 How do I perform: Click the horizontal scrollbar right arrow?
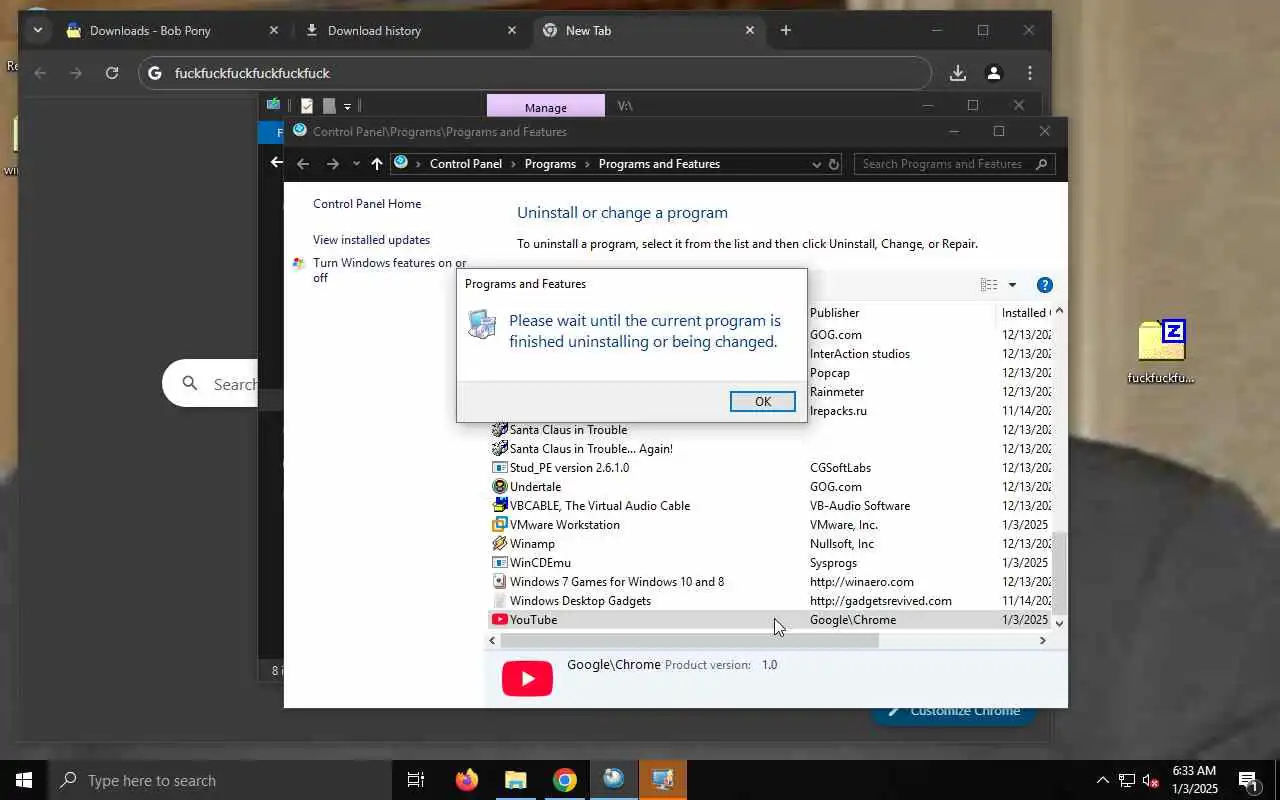pos(1043,640)
